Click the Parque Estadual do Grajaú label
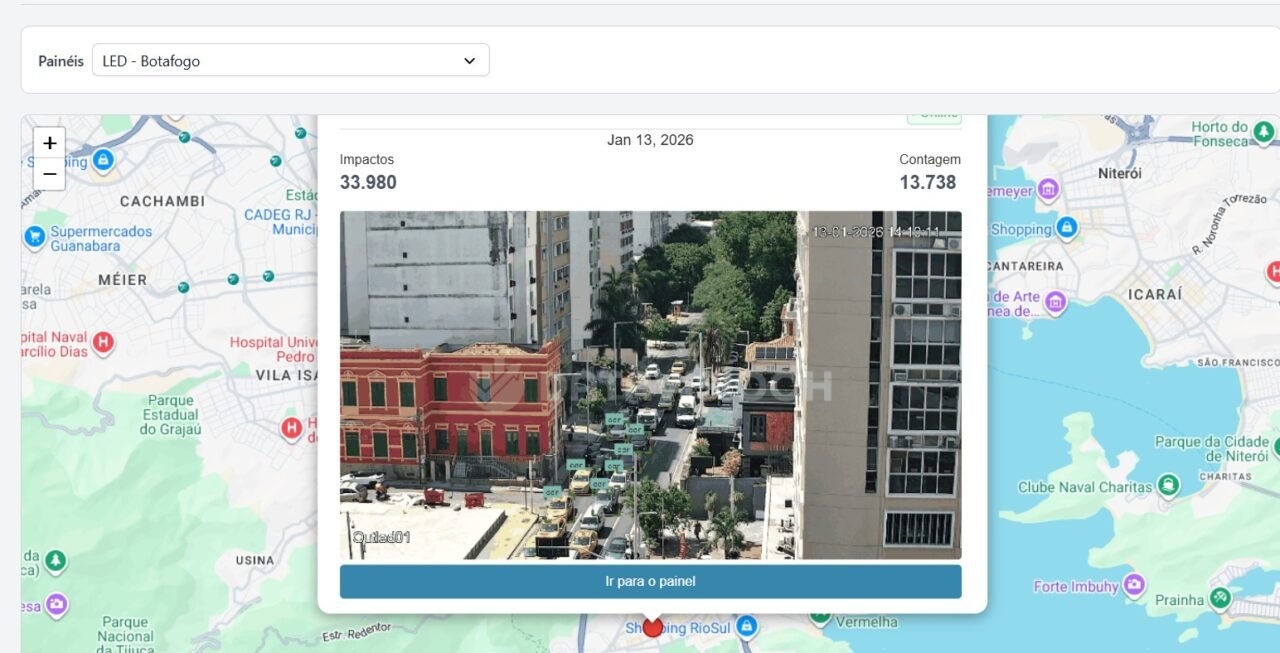1280x653 pixels. 170,415
